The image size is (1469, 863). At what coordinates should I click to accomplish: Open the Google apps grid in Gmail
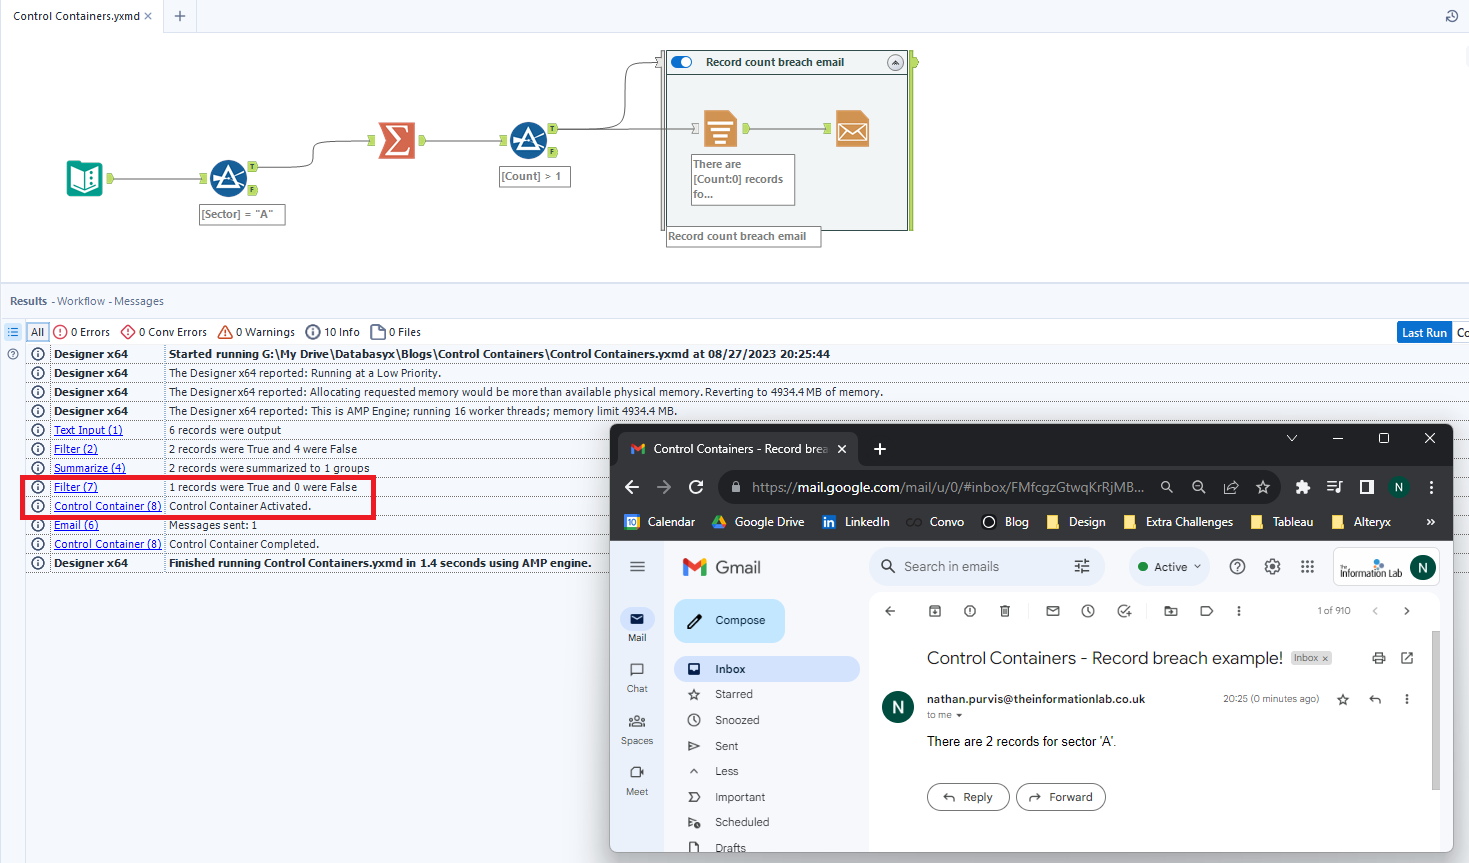click(1307, 566)
